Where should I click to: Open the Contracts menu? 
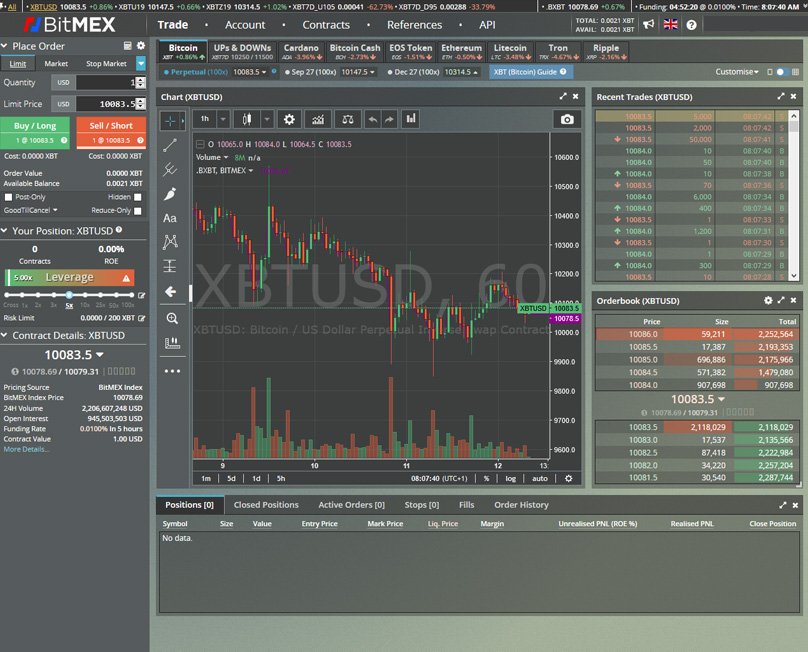(326, 25)
